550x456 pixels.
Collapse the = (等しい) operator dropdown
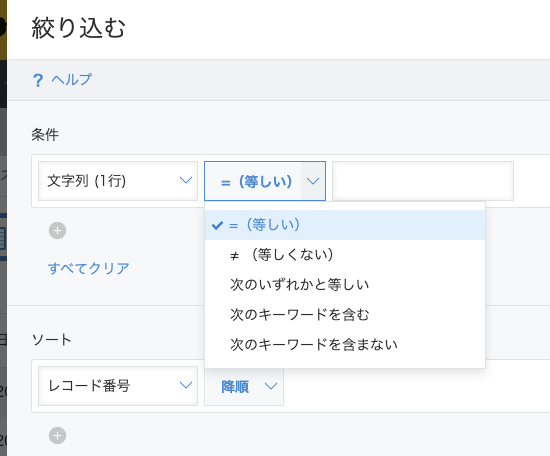point(265,181)
